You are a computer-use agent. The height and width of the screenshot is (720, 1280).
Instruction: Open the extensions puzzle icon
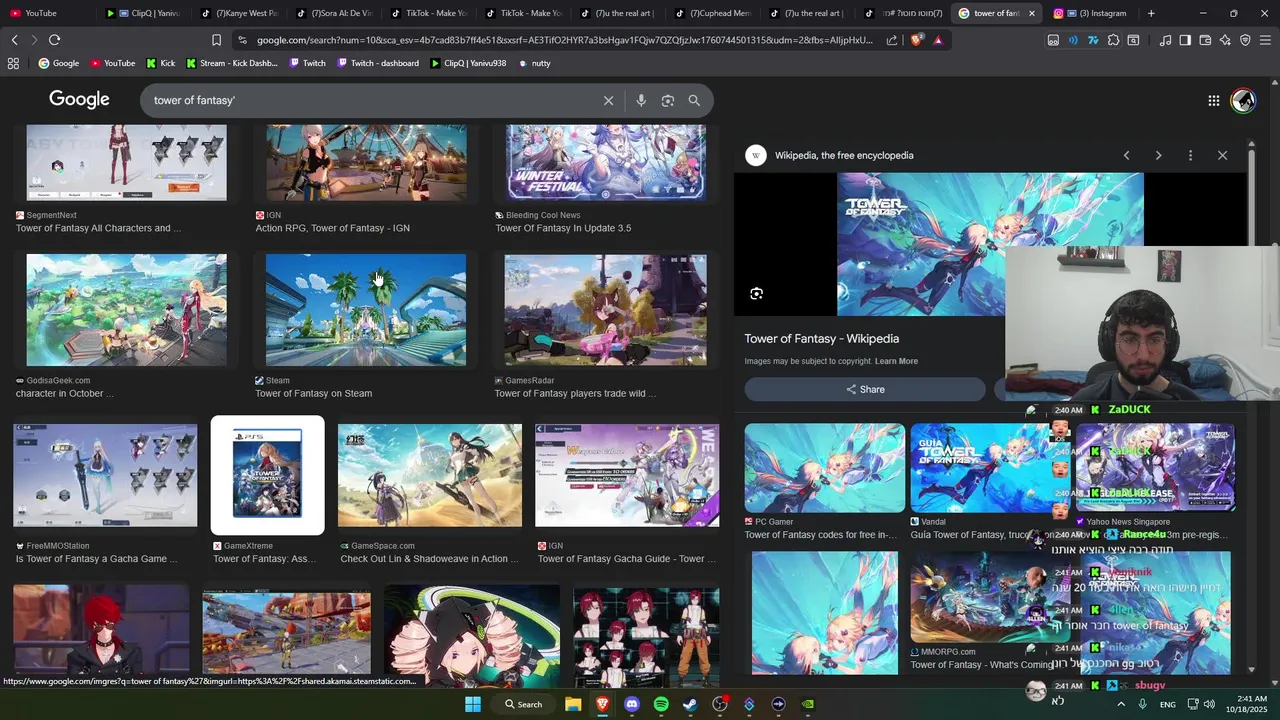[x=1113, y=40]
